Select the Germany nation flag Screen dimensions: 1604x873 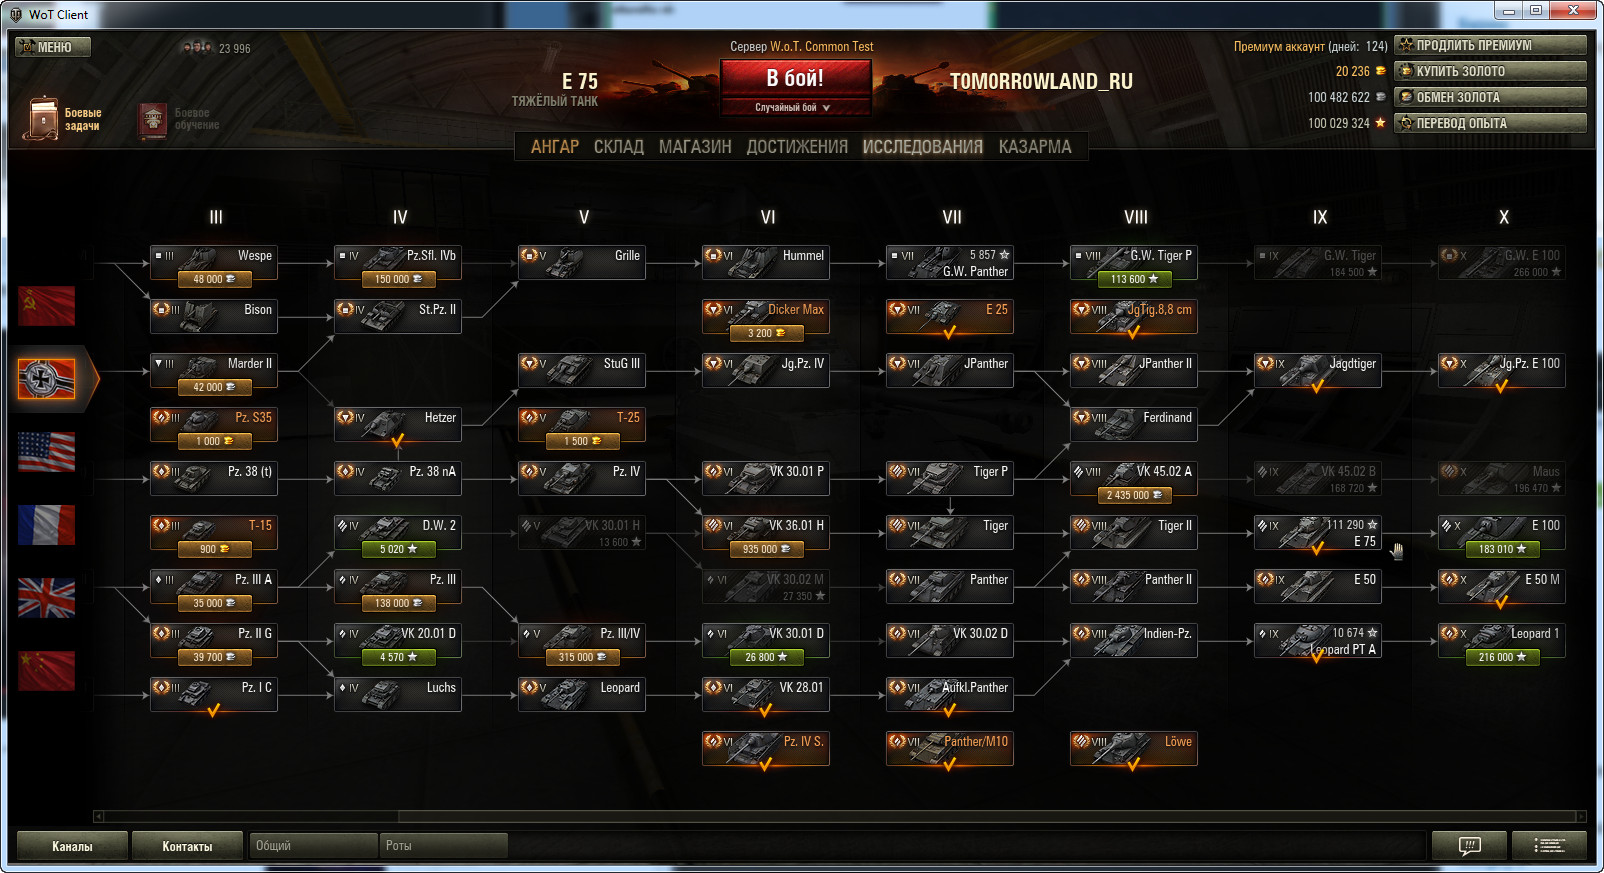click(x=46, y=379)
